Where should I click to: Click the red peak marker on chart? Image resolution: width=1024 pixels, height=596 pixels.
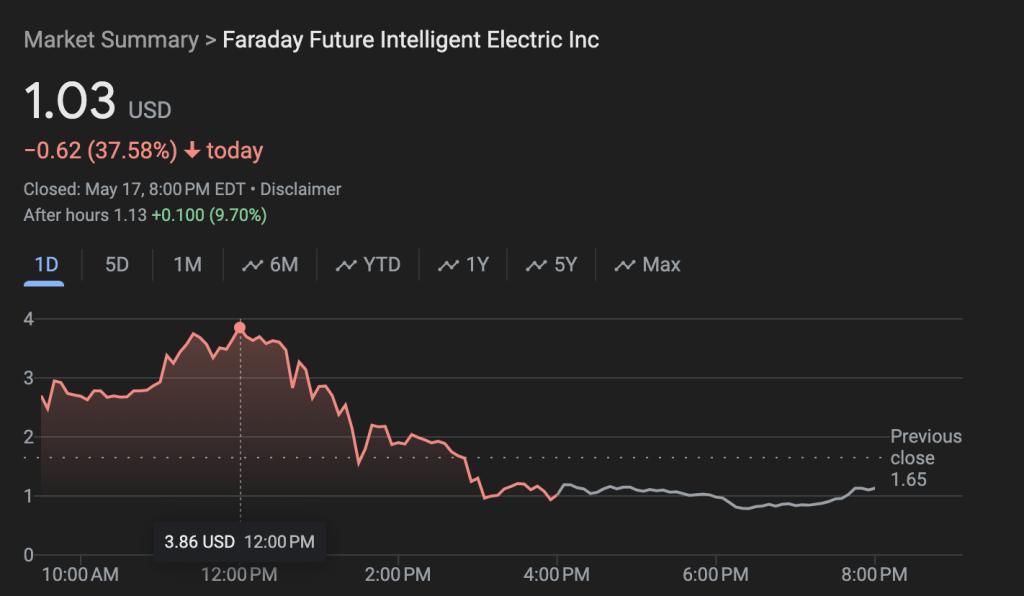[240, 328]
